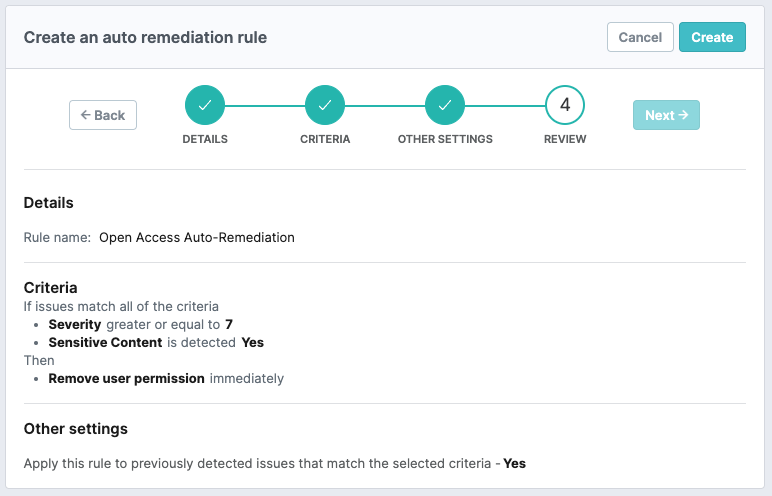Jump to the DETAILS step label
Image resolution: width=772 pixels, height=496 pixels.
point(205,139)
